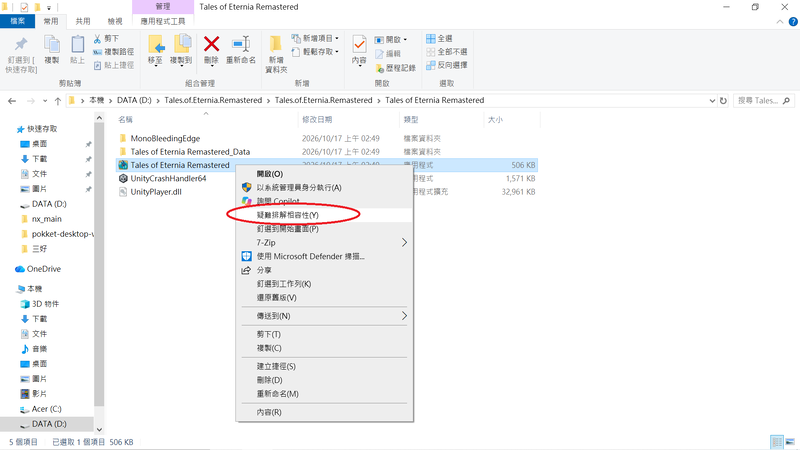Click the Pin to Quick access icon
The height and width of the screenshot is (450, 800).
pos(21,45)
